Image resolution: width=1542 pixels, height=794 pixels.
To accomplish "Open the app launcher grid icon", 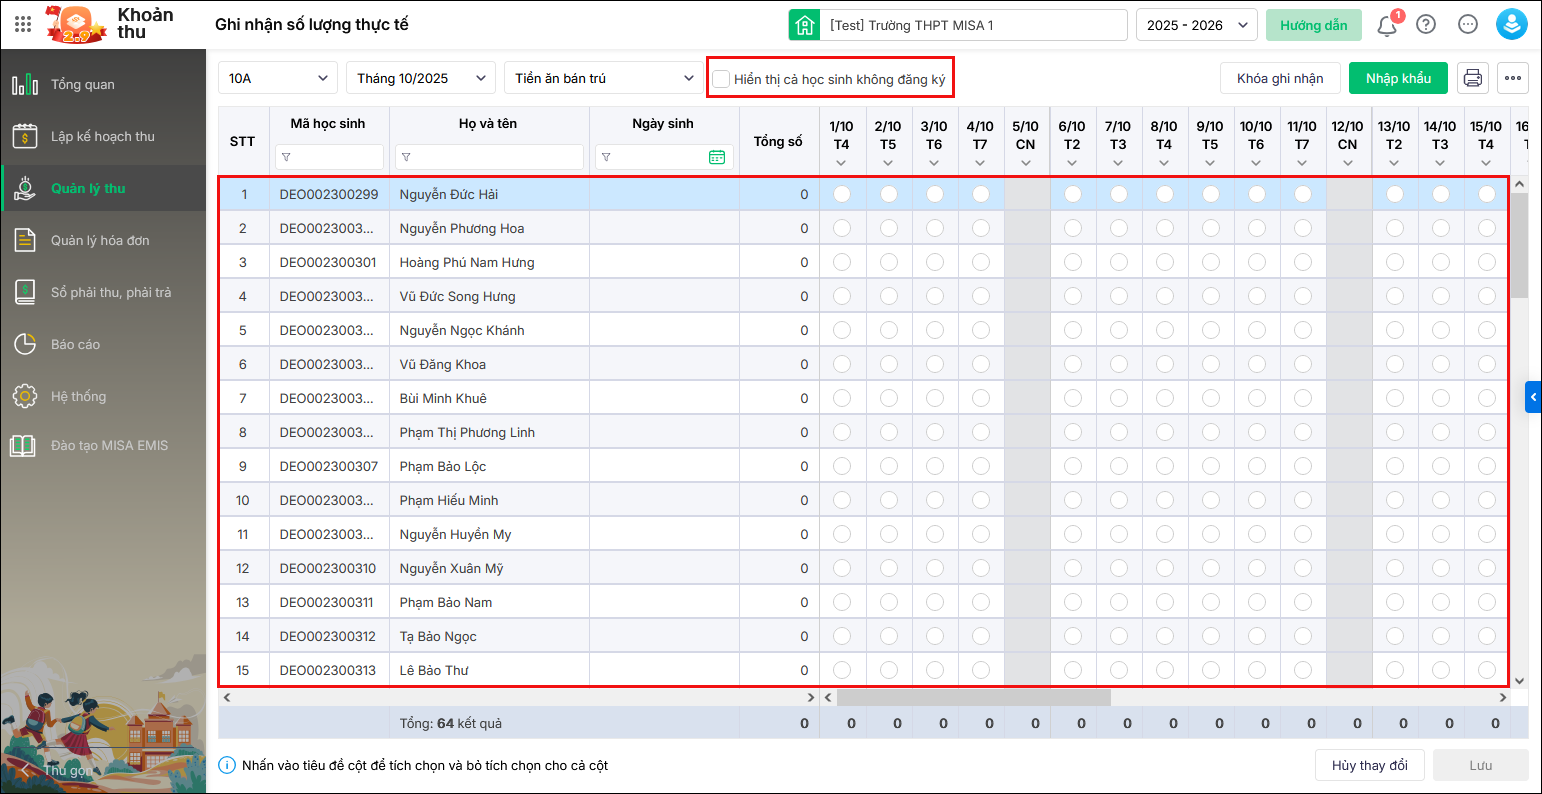I will click(23, 25).
